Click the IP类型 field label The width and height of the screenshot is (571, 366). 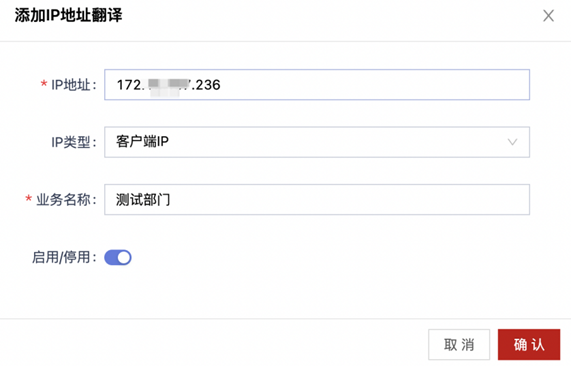click(74, 142)
